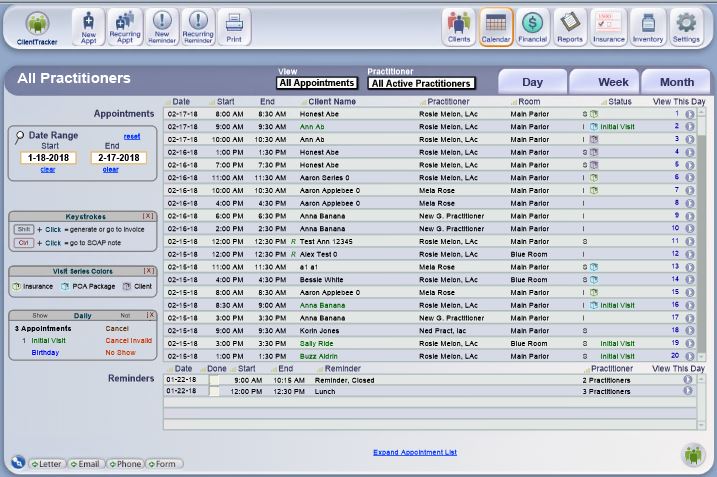
Task: Open the Inventory module
Action: 647,27
